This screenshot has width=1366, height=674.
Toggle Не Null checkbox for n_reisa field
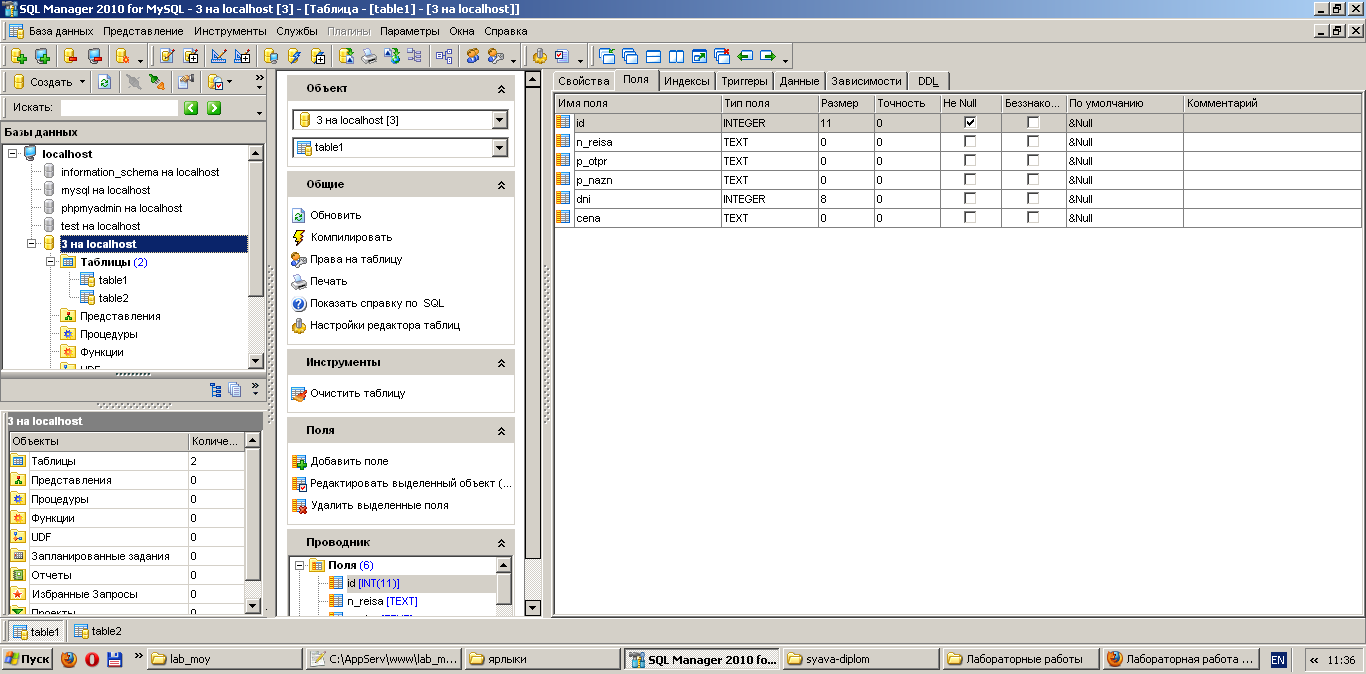[970, 142]
